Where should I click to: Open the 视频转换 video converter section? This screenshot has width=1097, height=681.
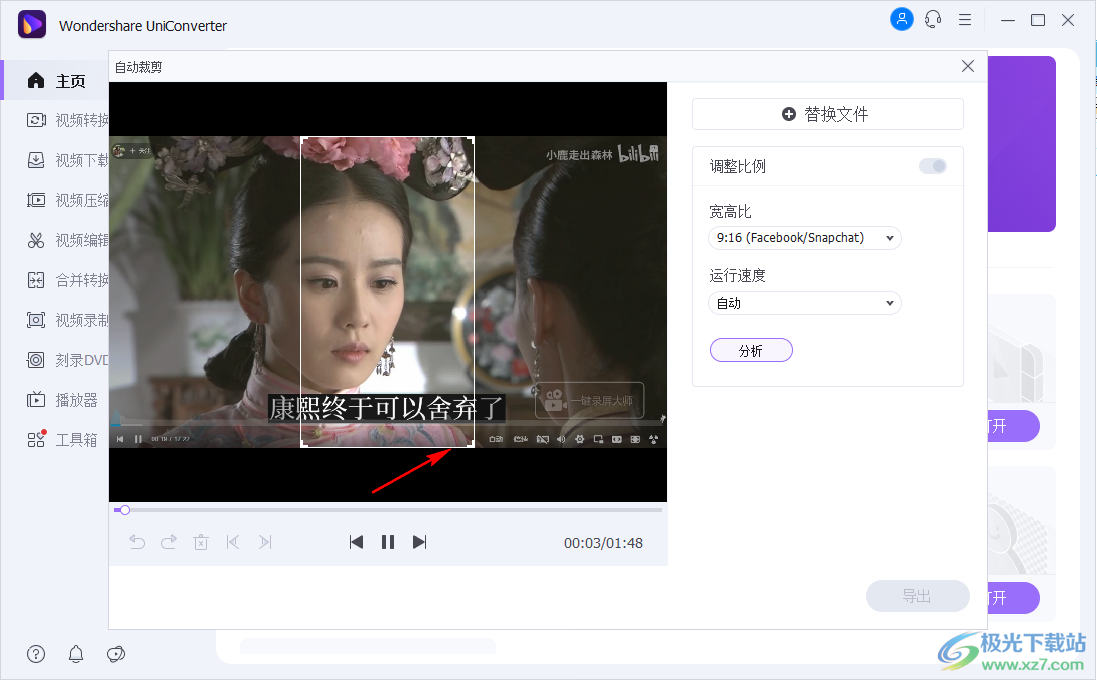[x=67, y=120]
